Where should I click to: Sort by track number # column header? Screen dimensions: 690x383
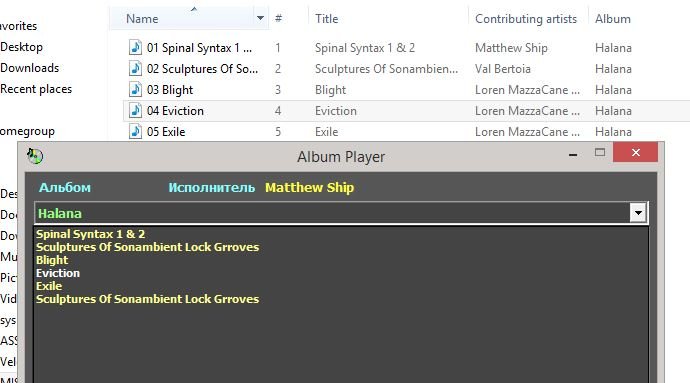click(x=279, y=18)
